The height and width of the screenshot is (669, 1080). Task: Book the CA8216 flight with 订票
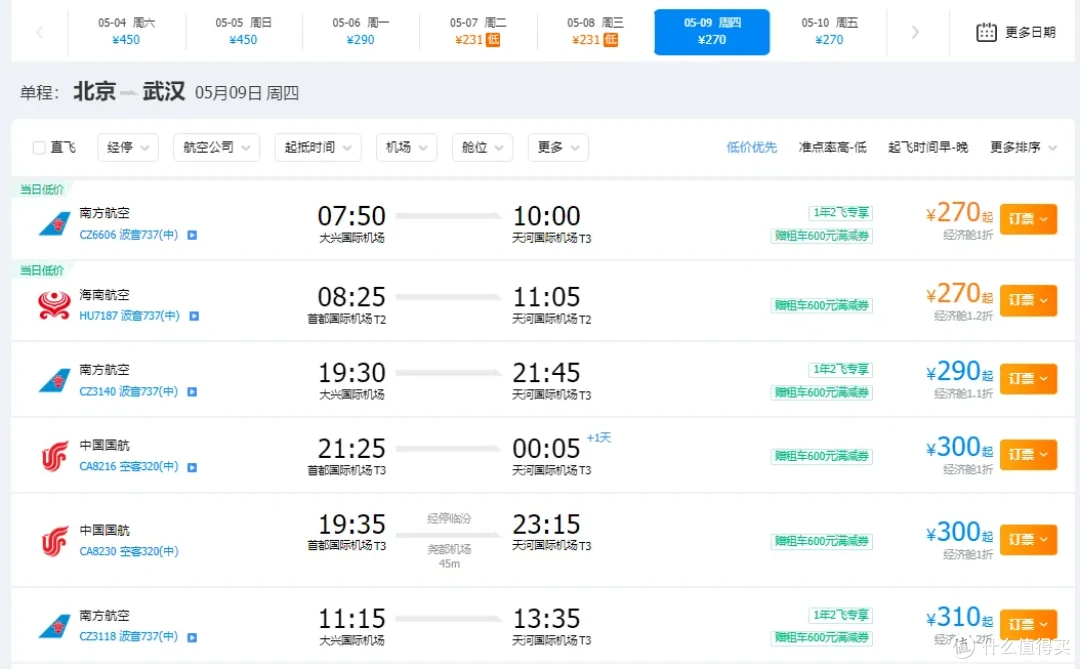(x=1028, y=455)
